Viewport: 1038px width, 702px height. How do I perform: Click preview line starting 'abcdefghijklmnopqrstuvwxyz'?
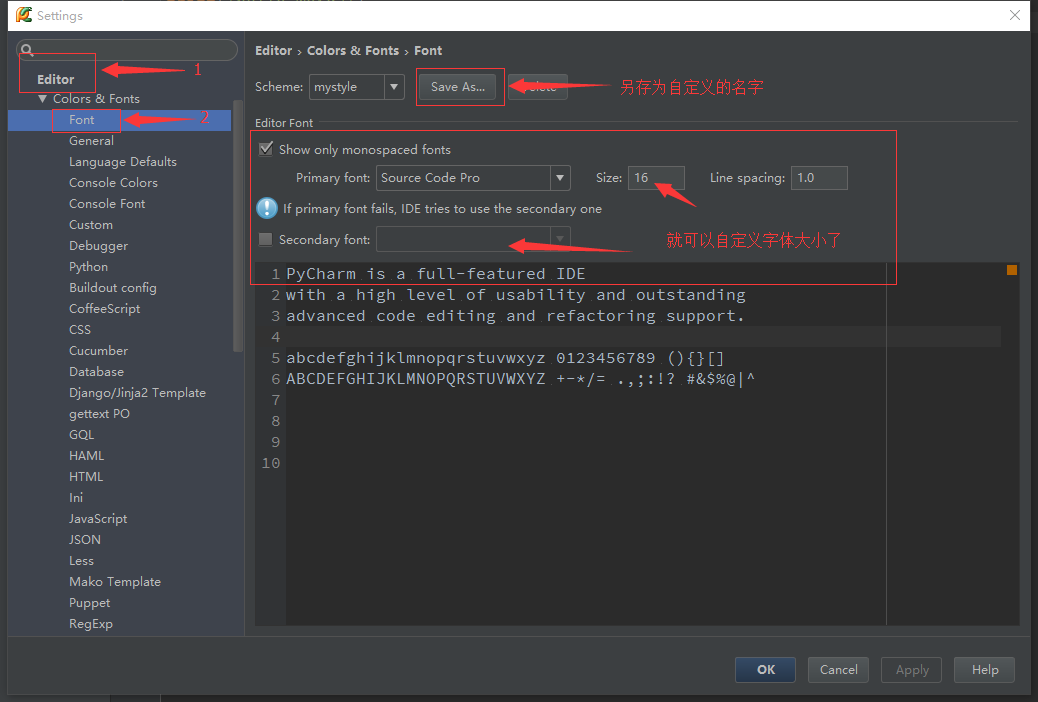505,358
